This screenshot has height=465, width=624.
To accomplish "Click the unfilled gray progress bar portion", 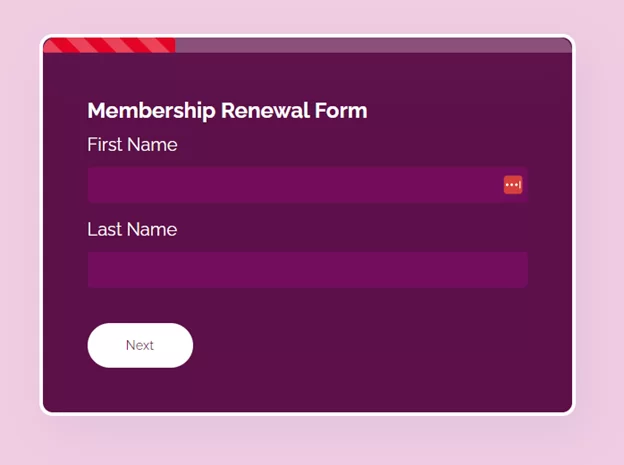I will point(370,45).
